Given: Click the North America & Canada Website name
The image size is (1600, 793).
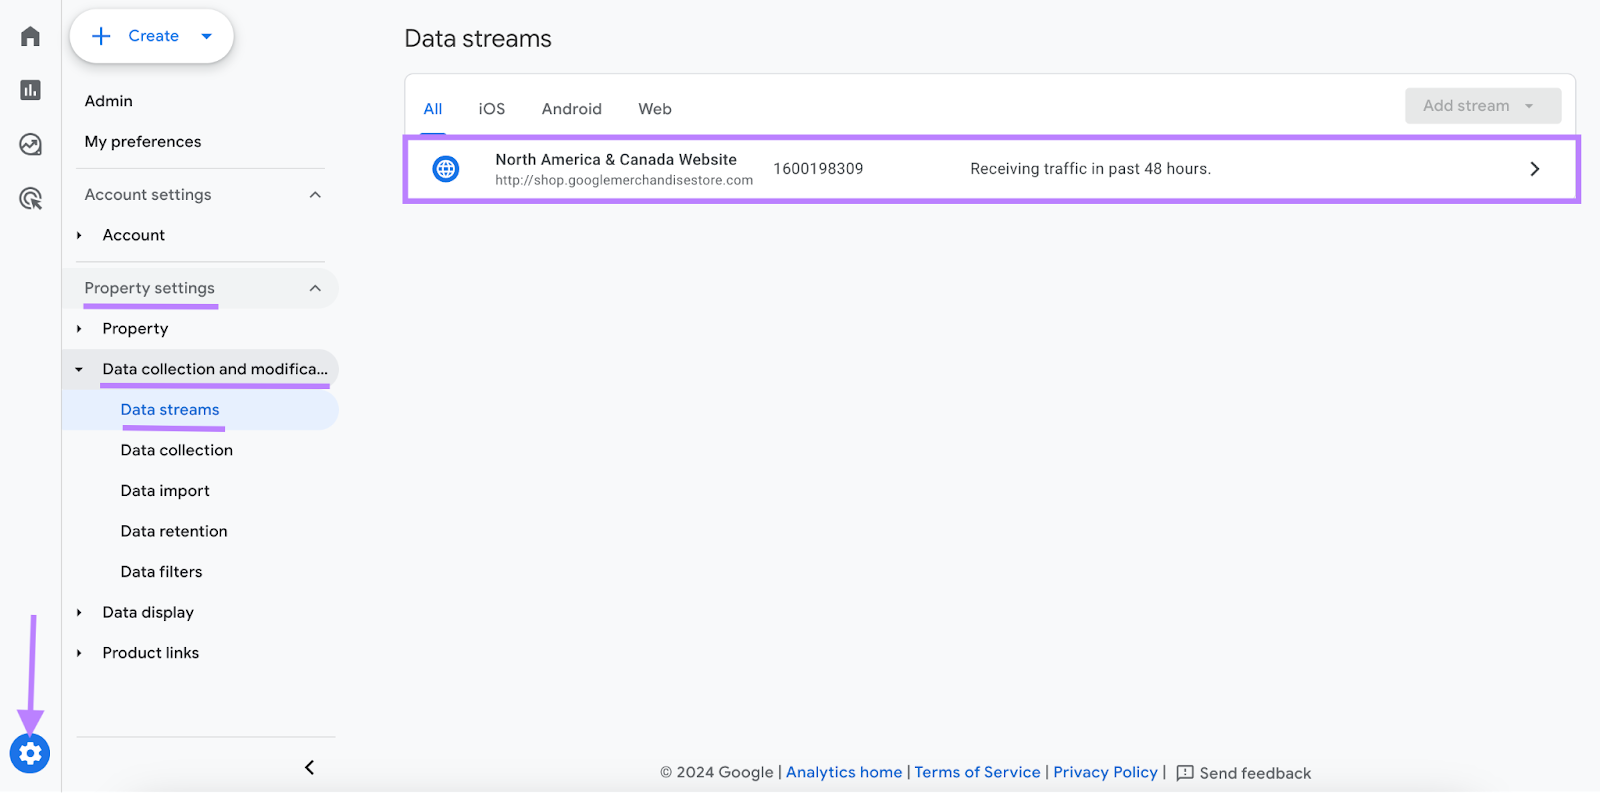Looking at the screenshot, I should point(616,160).
